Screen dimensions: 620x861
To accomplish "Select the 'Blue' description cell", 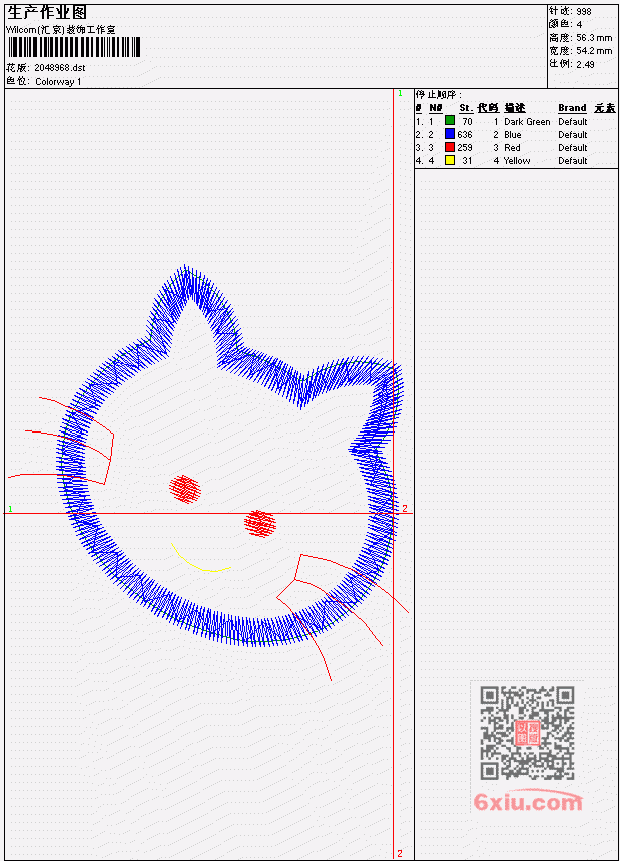I will tap(513, 135).
